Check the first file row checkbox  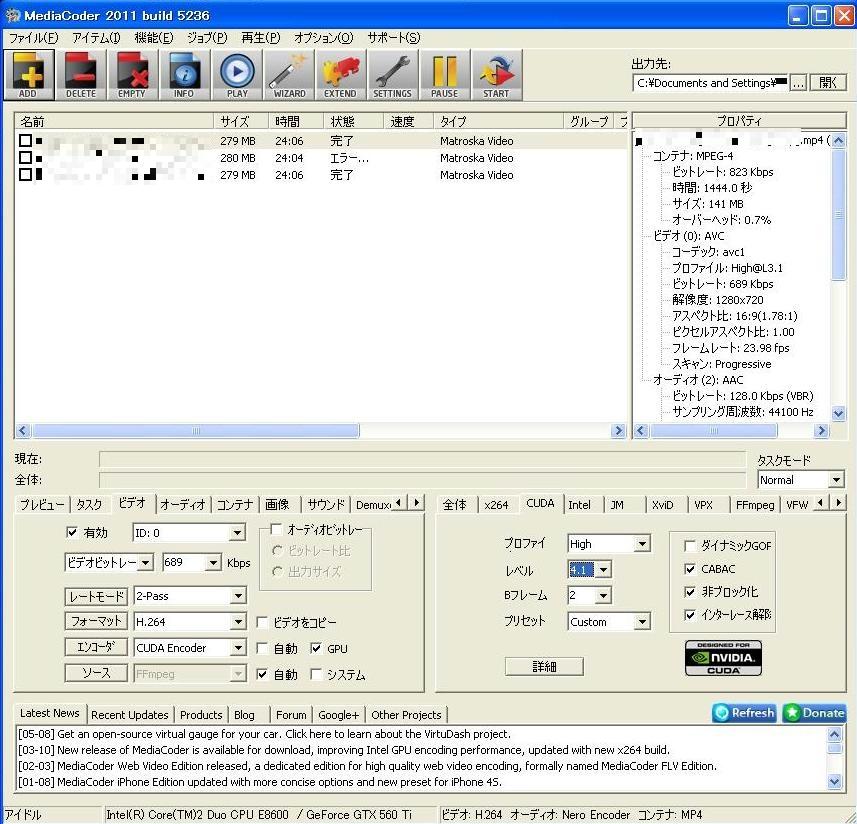click(x=25, y=140)
